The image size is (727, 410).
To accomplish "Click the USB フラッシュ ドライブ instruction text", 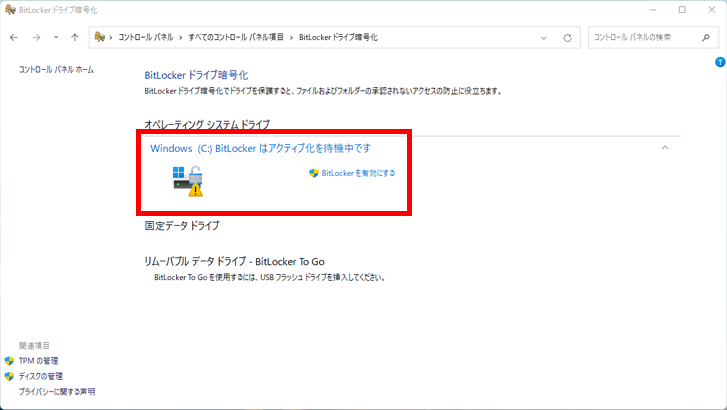I will pyautogui.click(x=270, y=277).
